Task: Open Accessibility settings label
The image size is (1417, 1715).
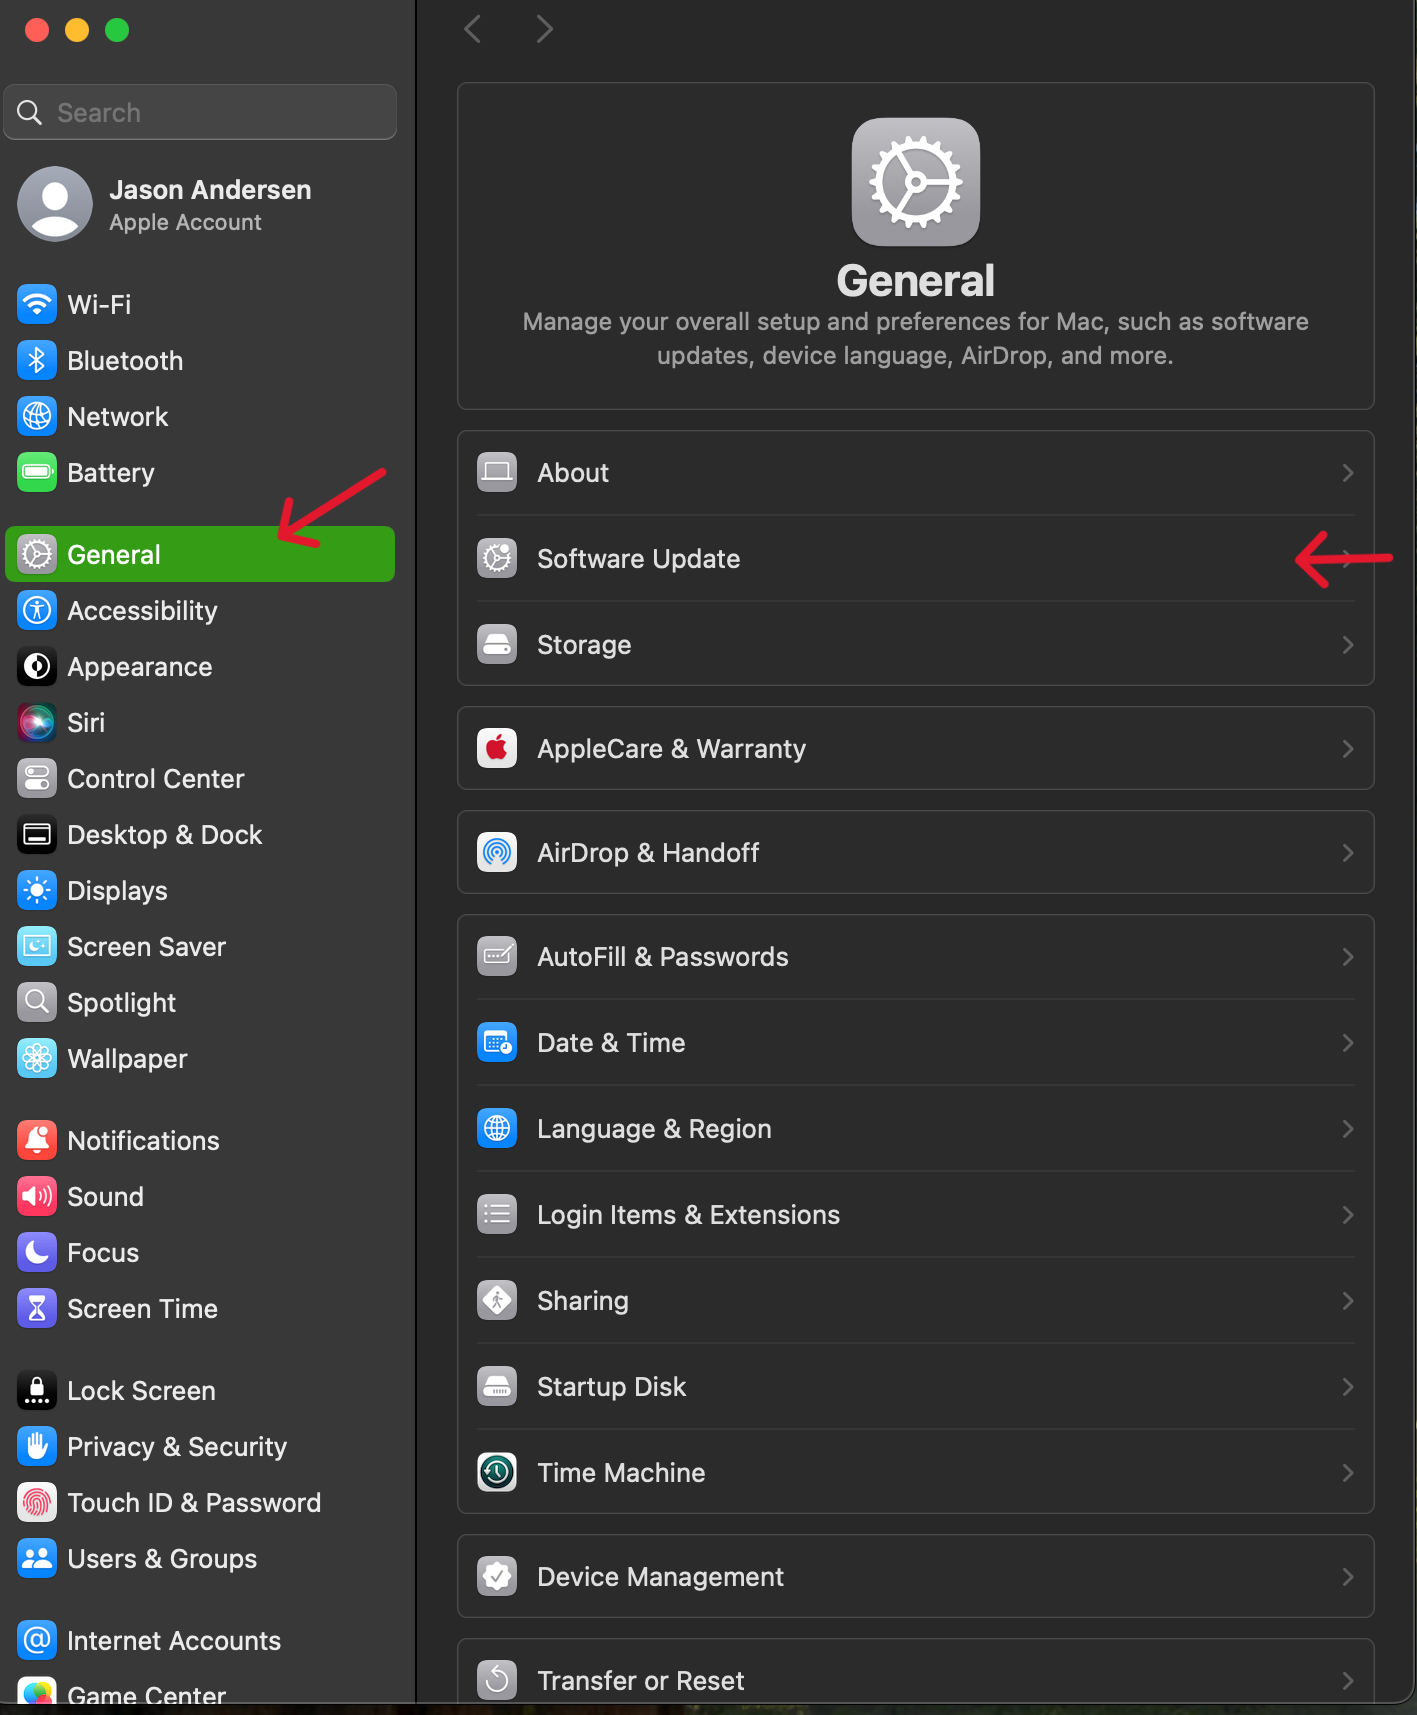Action: 142,611
